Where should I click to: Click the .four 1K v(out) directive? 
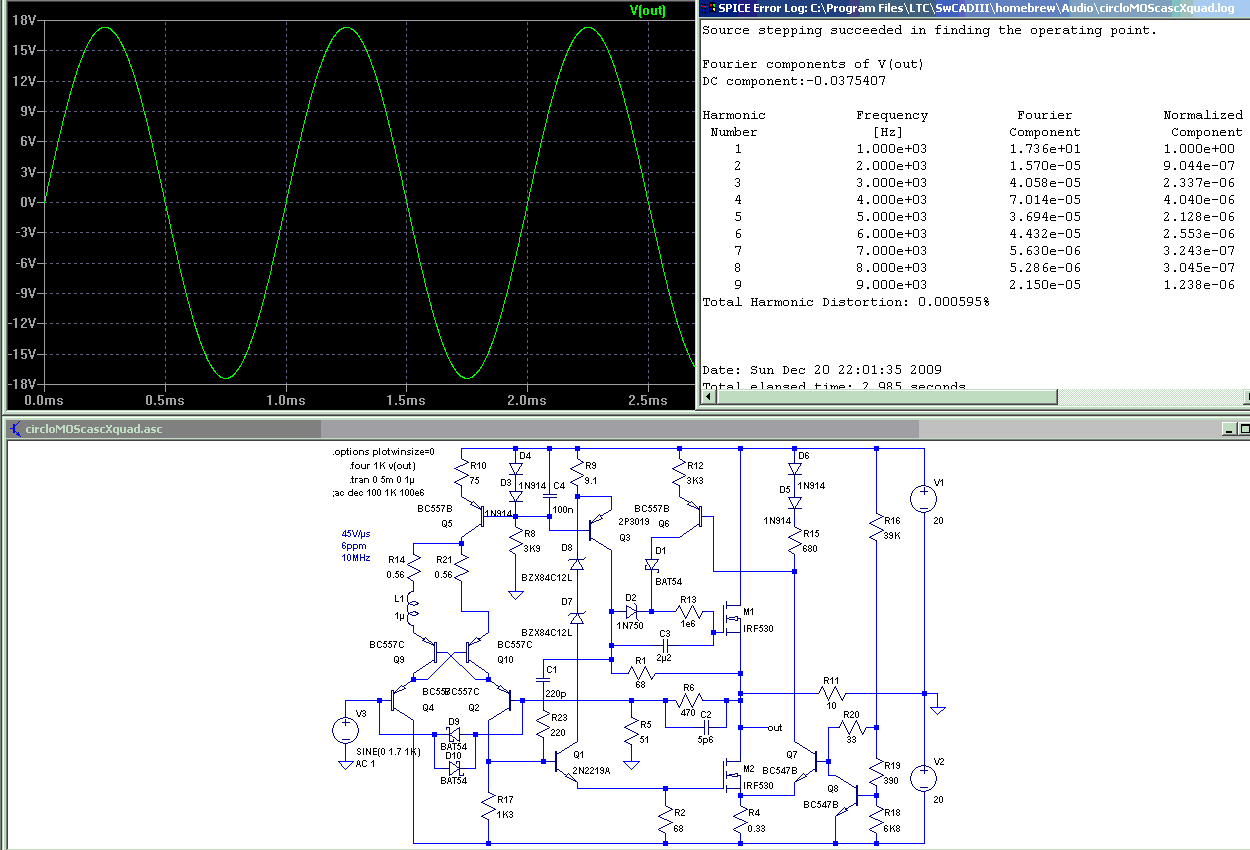pos(383,466)
